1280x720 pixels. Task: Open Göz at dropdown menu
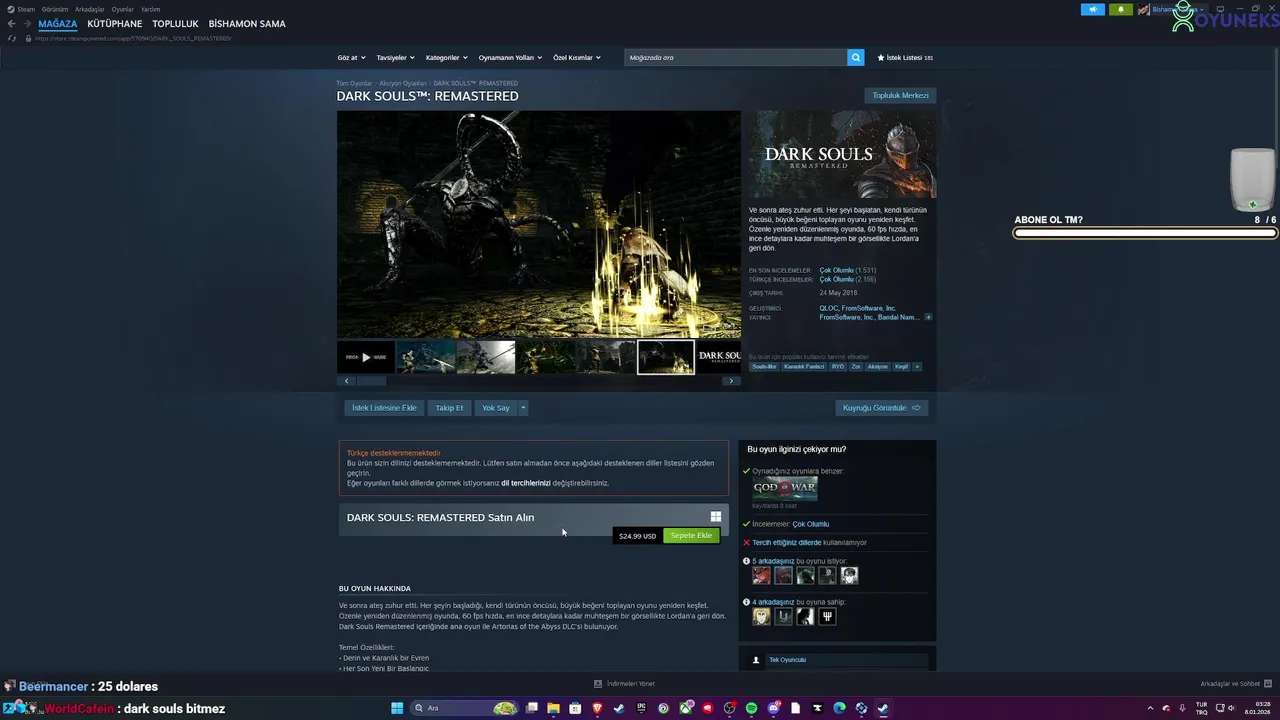click(x=351, y=58)
